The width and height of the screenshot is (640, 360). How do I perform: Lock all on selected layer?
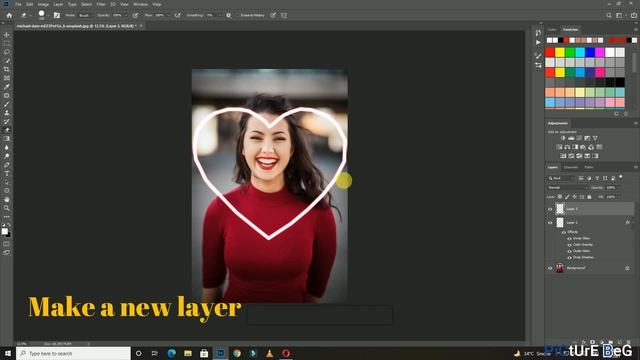pyautogui.click(x=589, y=197)
